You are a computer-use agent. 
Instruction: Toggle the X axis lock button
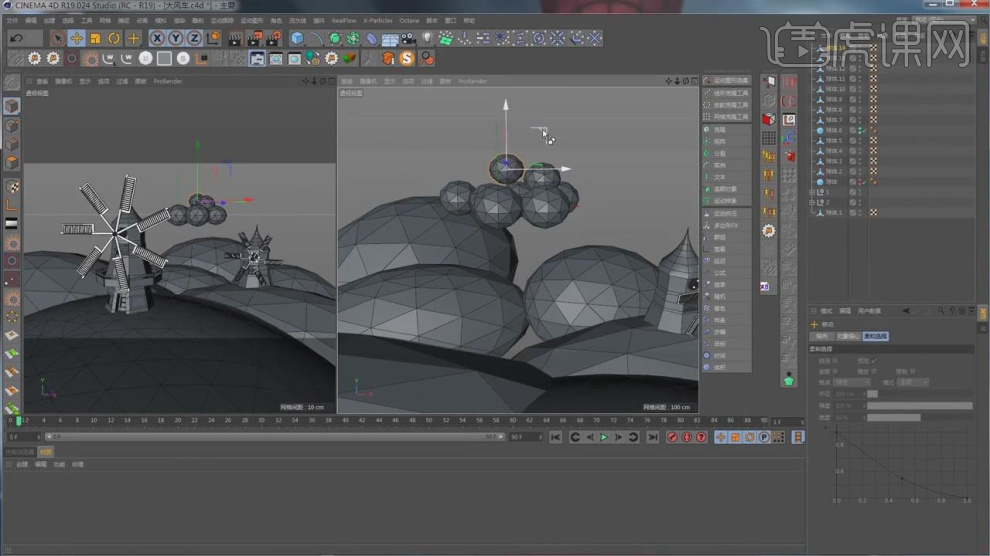click(157, 38)
